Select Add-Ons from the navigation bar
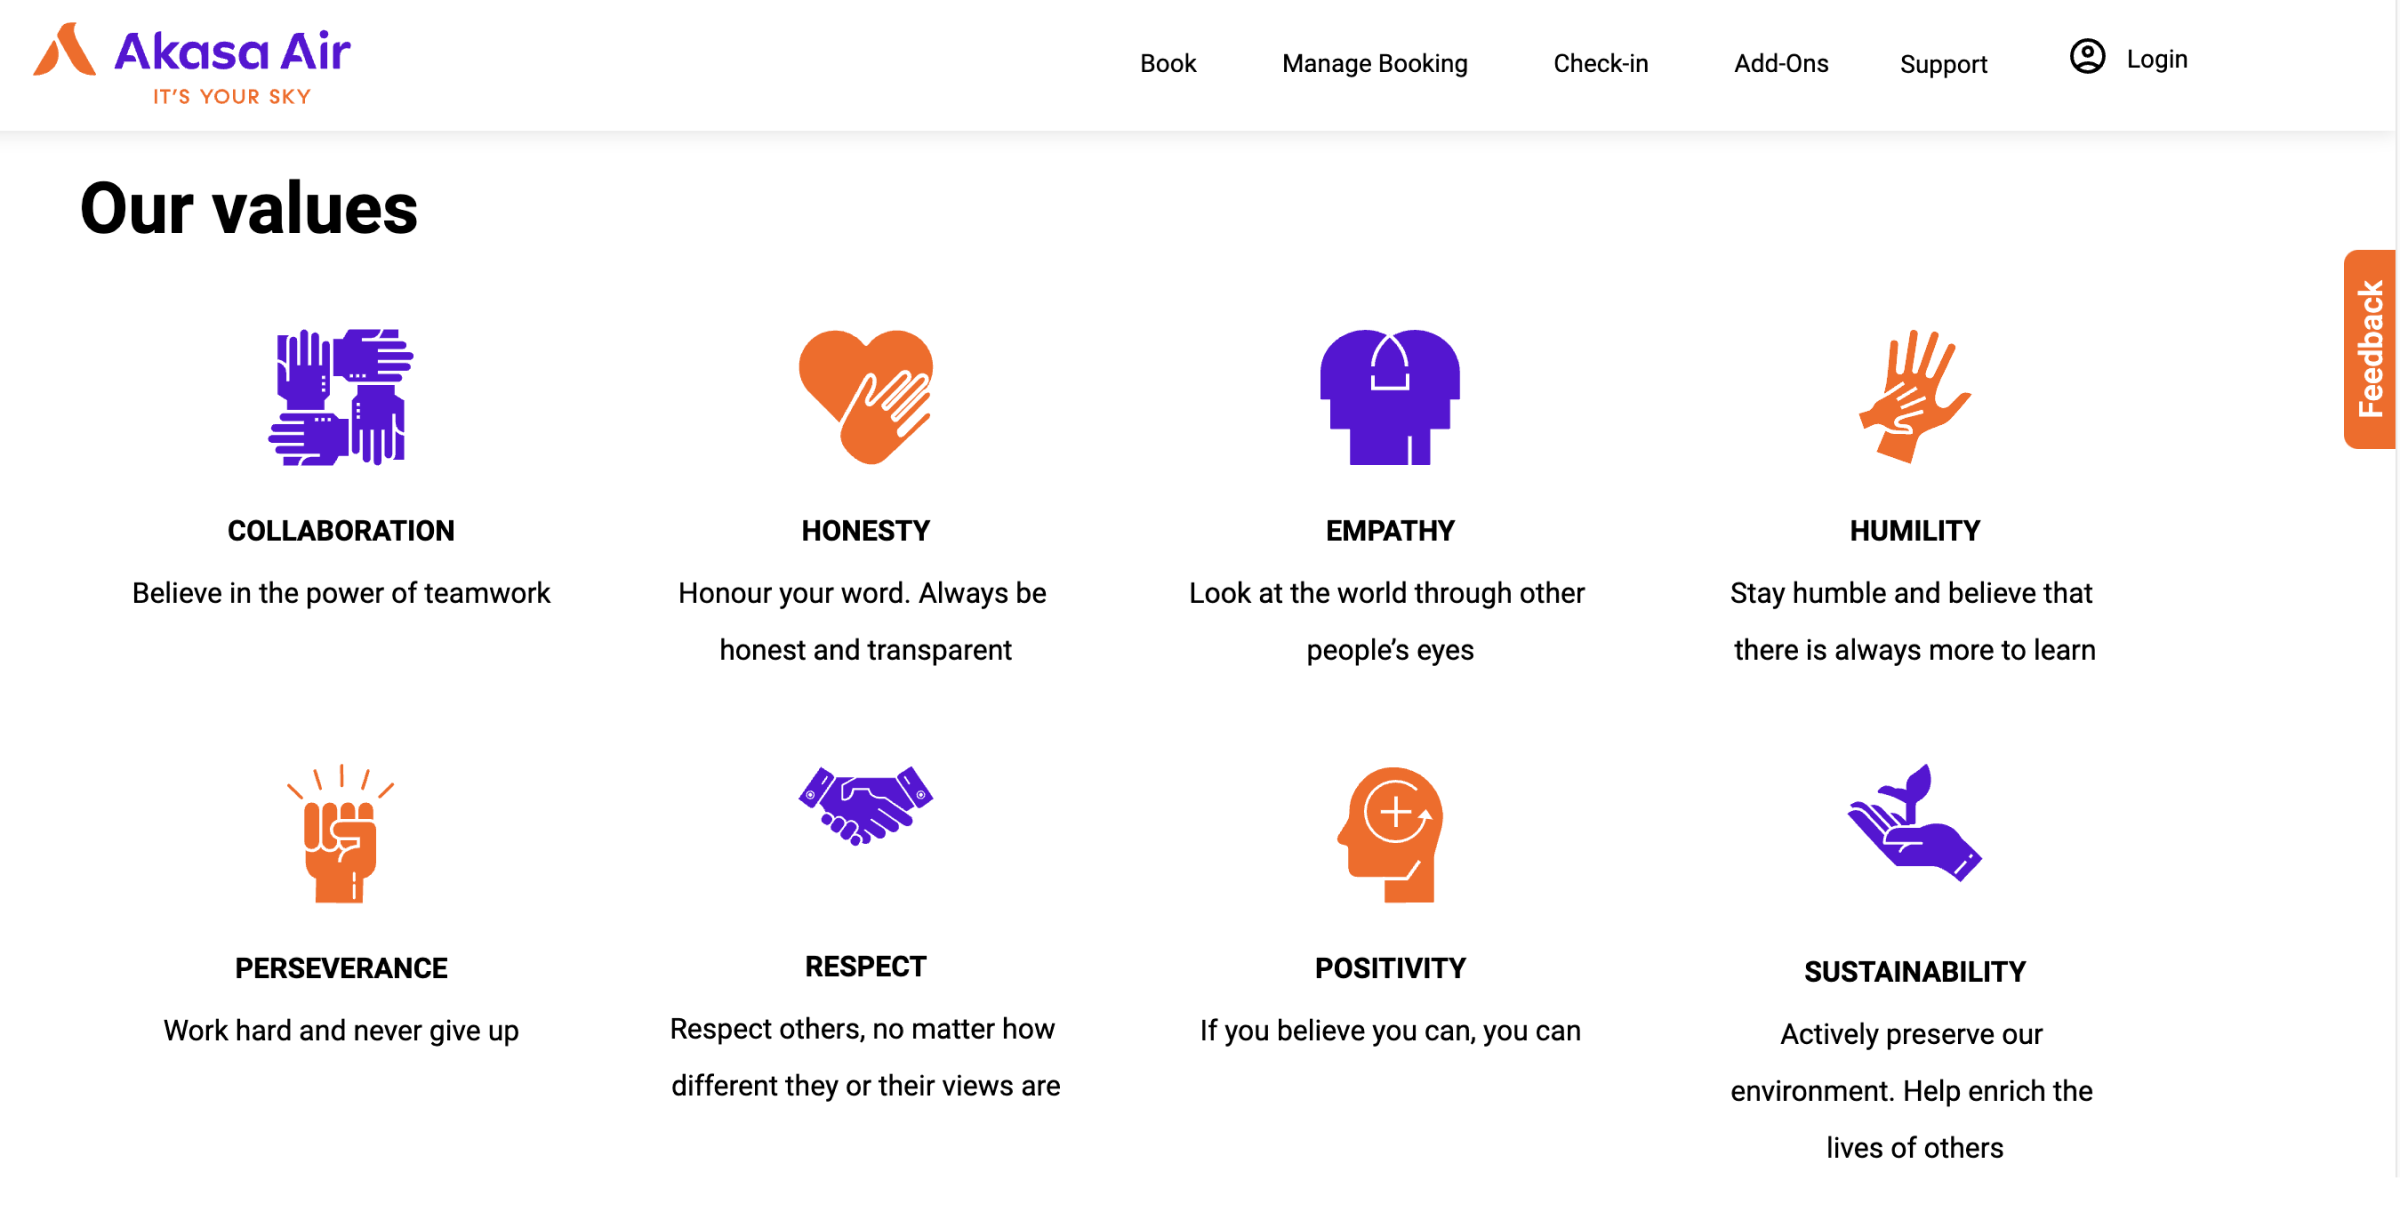The image size is (2400, 1218). pyautogui.click(x=1781, y=63)
